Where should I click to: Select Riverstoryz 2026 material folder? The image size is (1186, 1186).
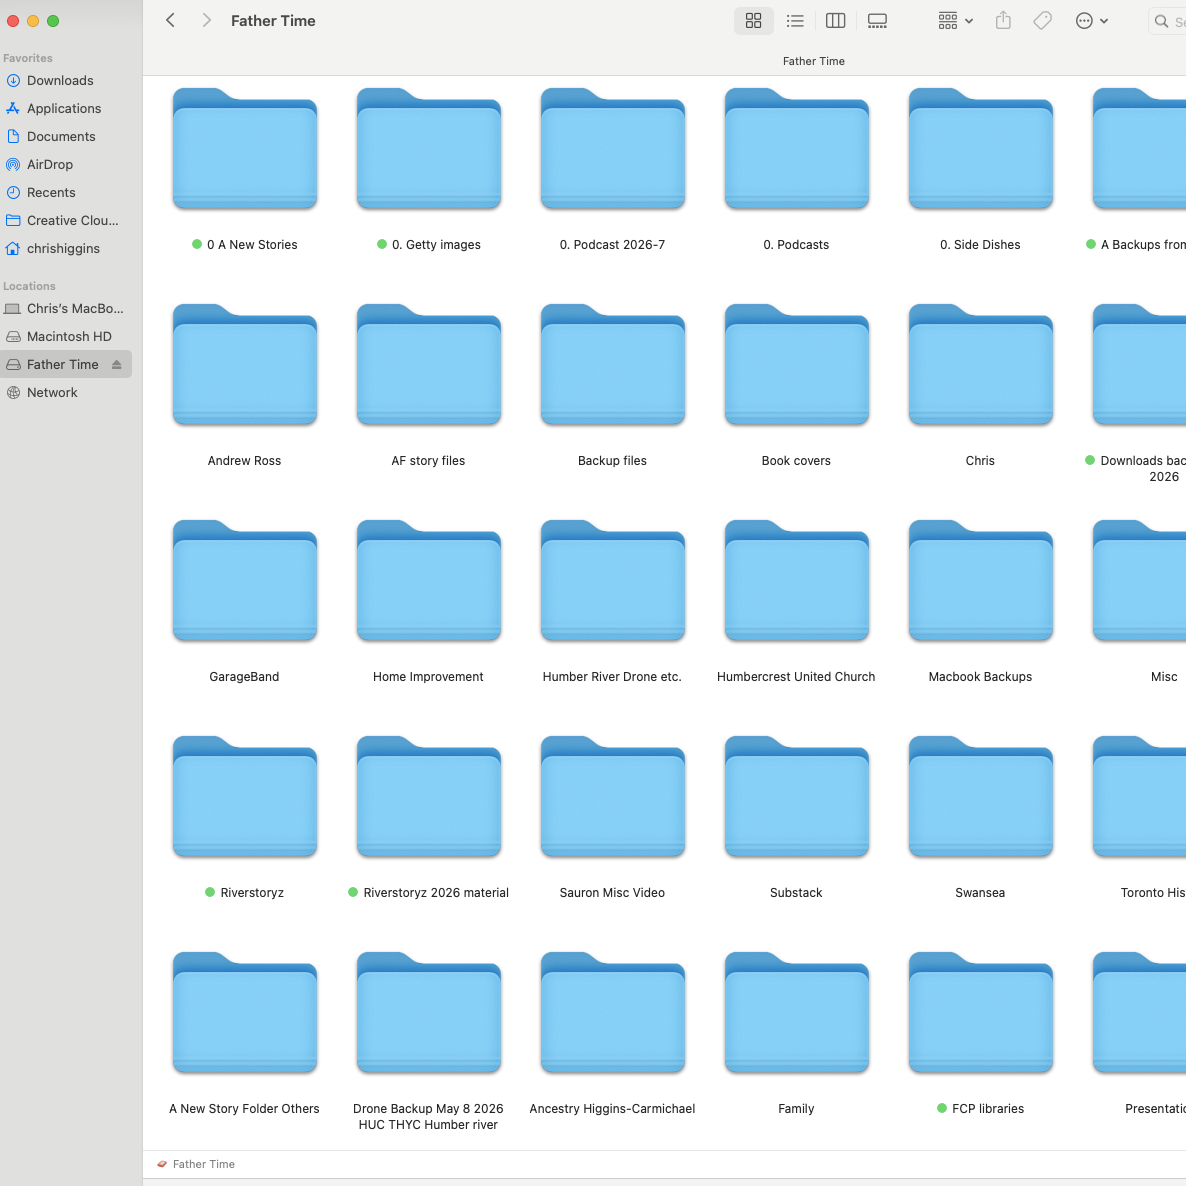(x=428, y=796)
